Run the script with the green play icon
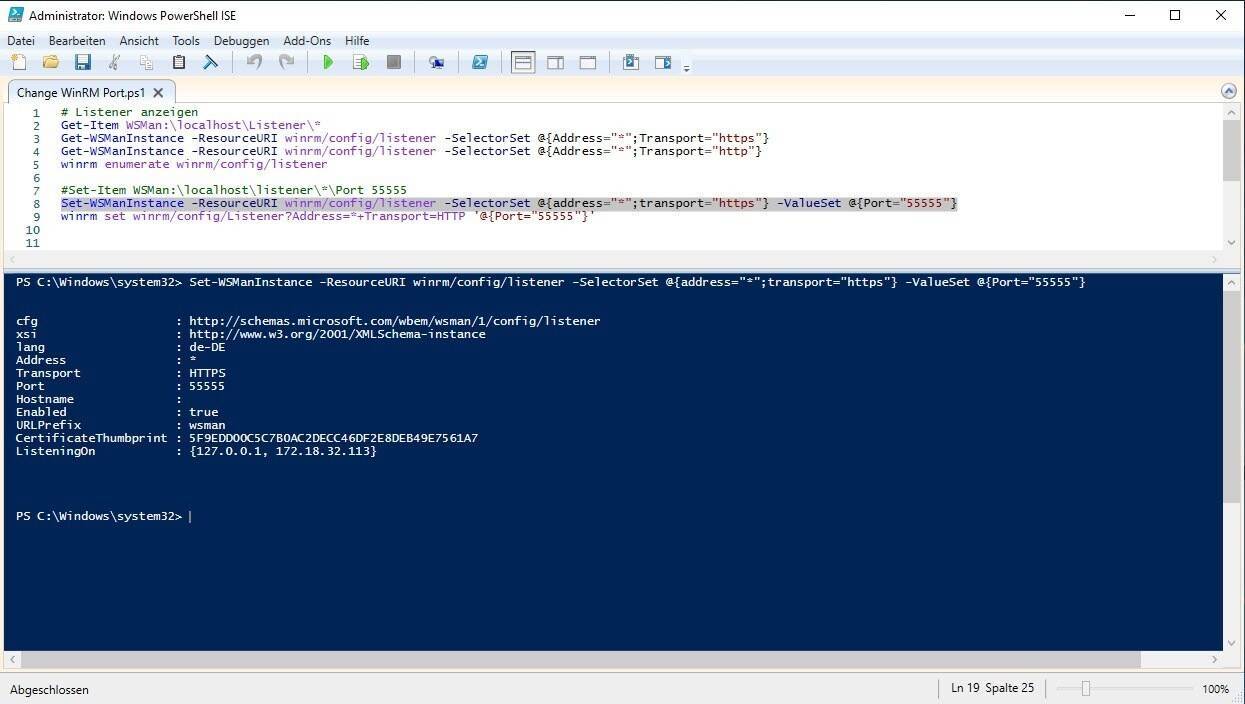This screenshot has height=704, width=1245. point(328,63)
